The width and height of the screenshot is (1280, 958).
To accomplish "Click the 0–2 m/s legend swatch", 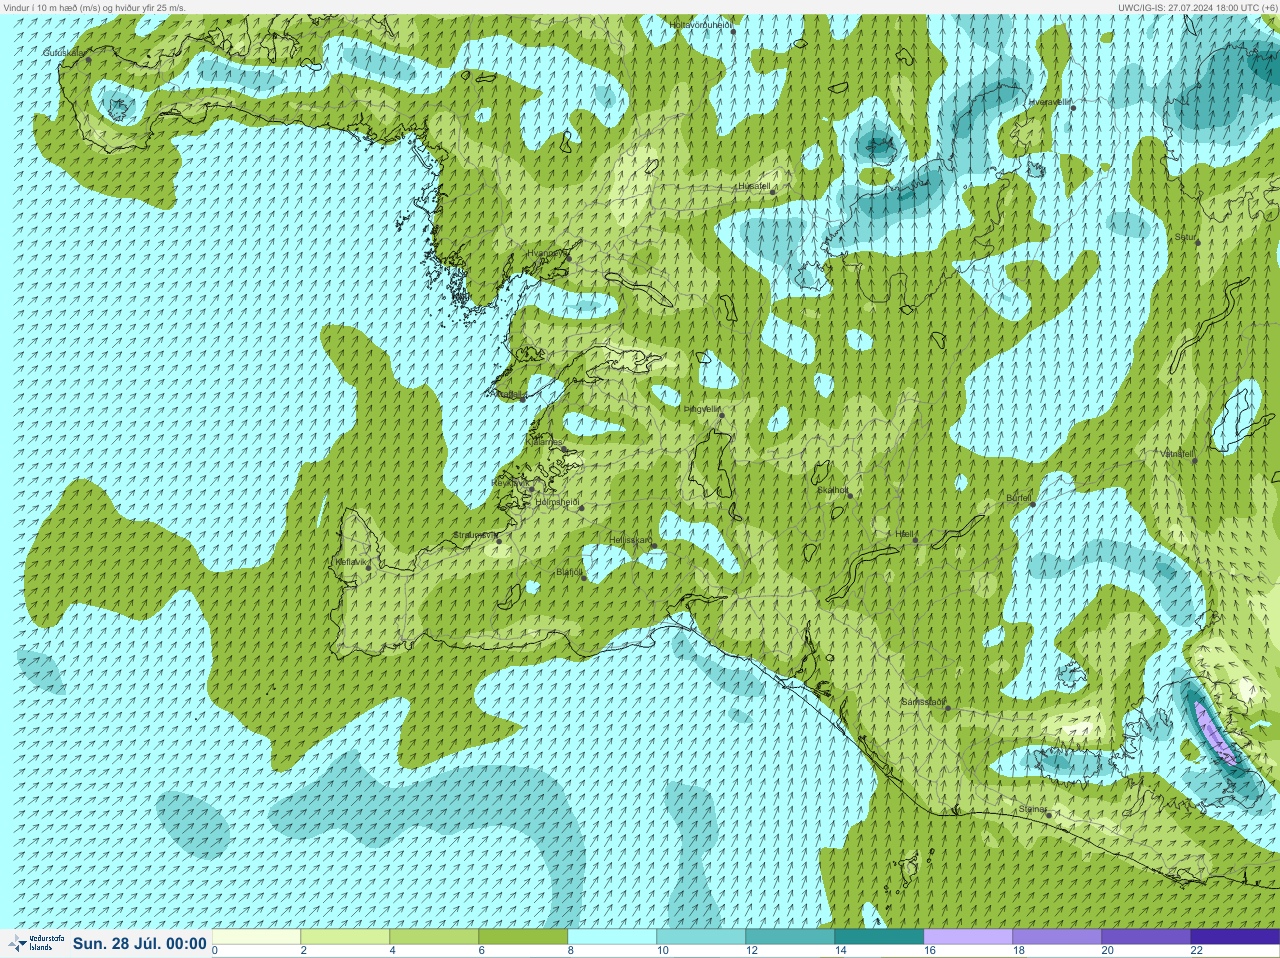I will 256,937.
